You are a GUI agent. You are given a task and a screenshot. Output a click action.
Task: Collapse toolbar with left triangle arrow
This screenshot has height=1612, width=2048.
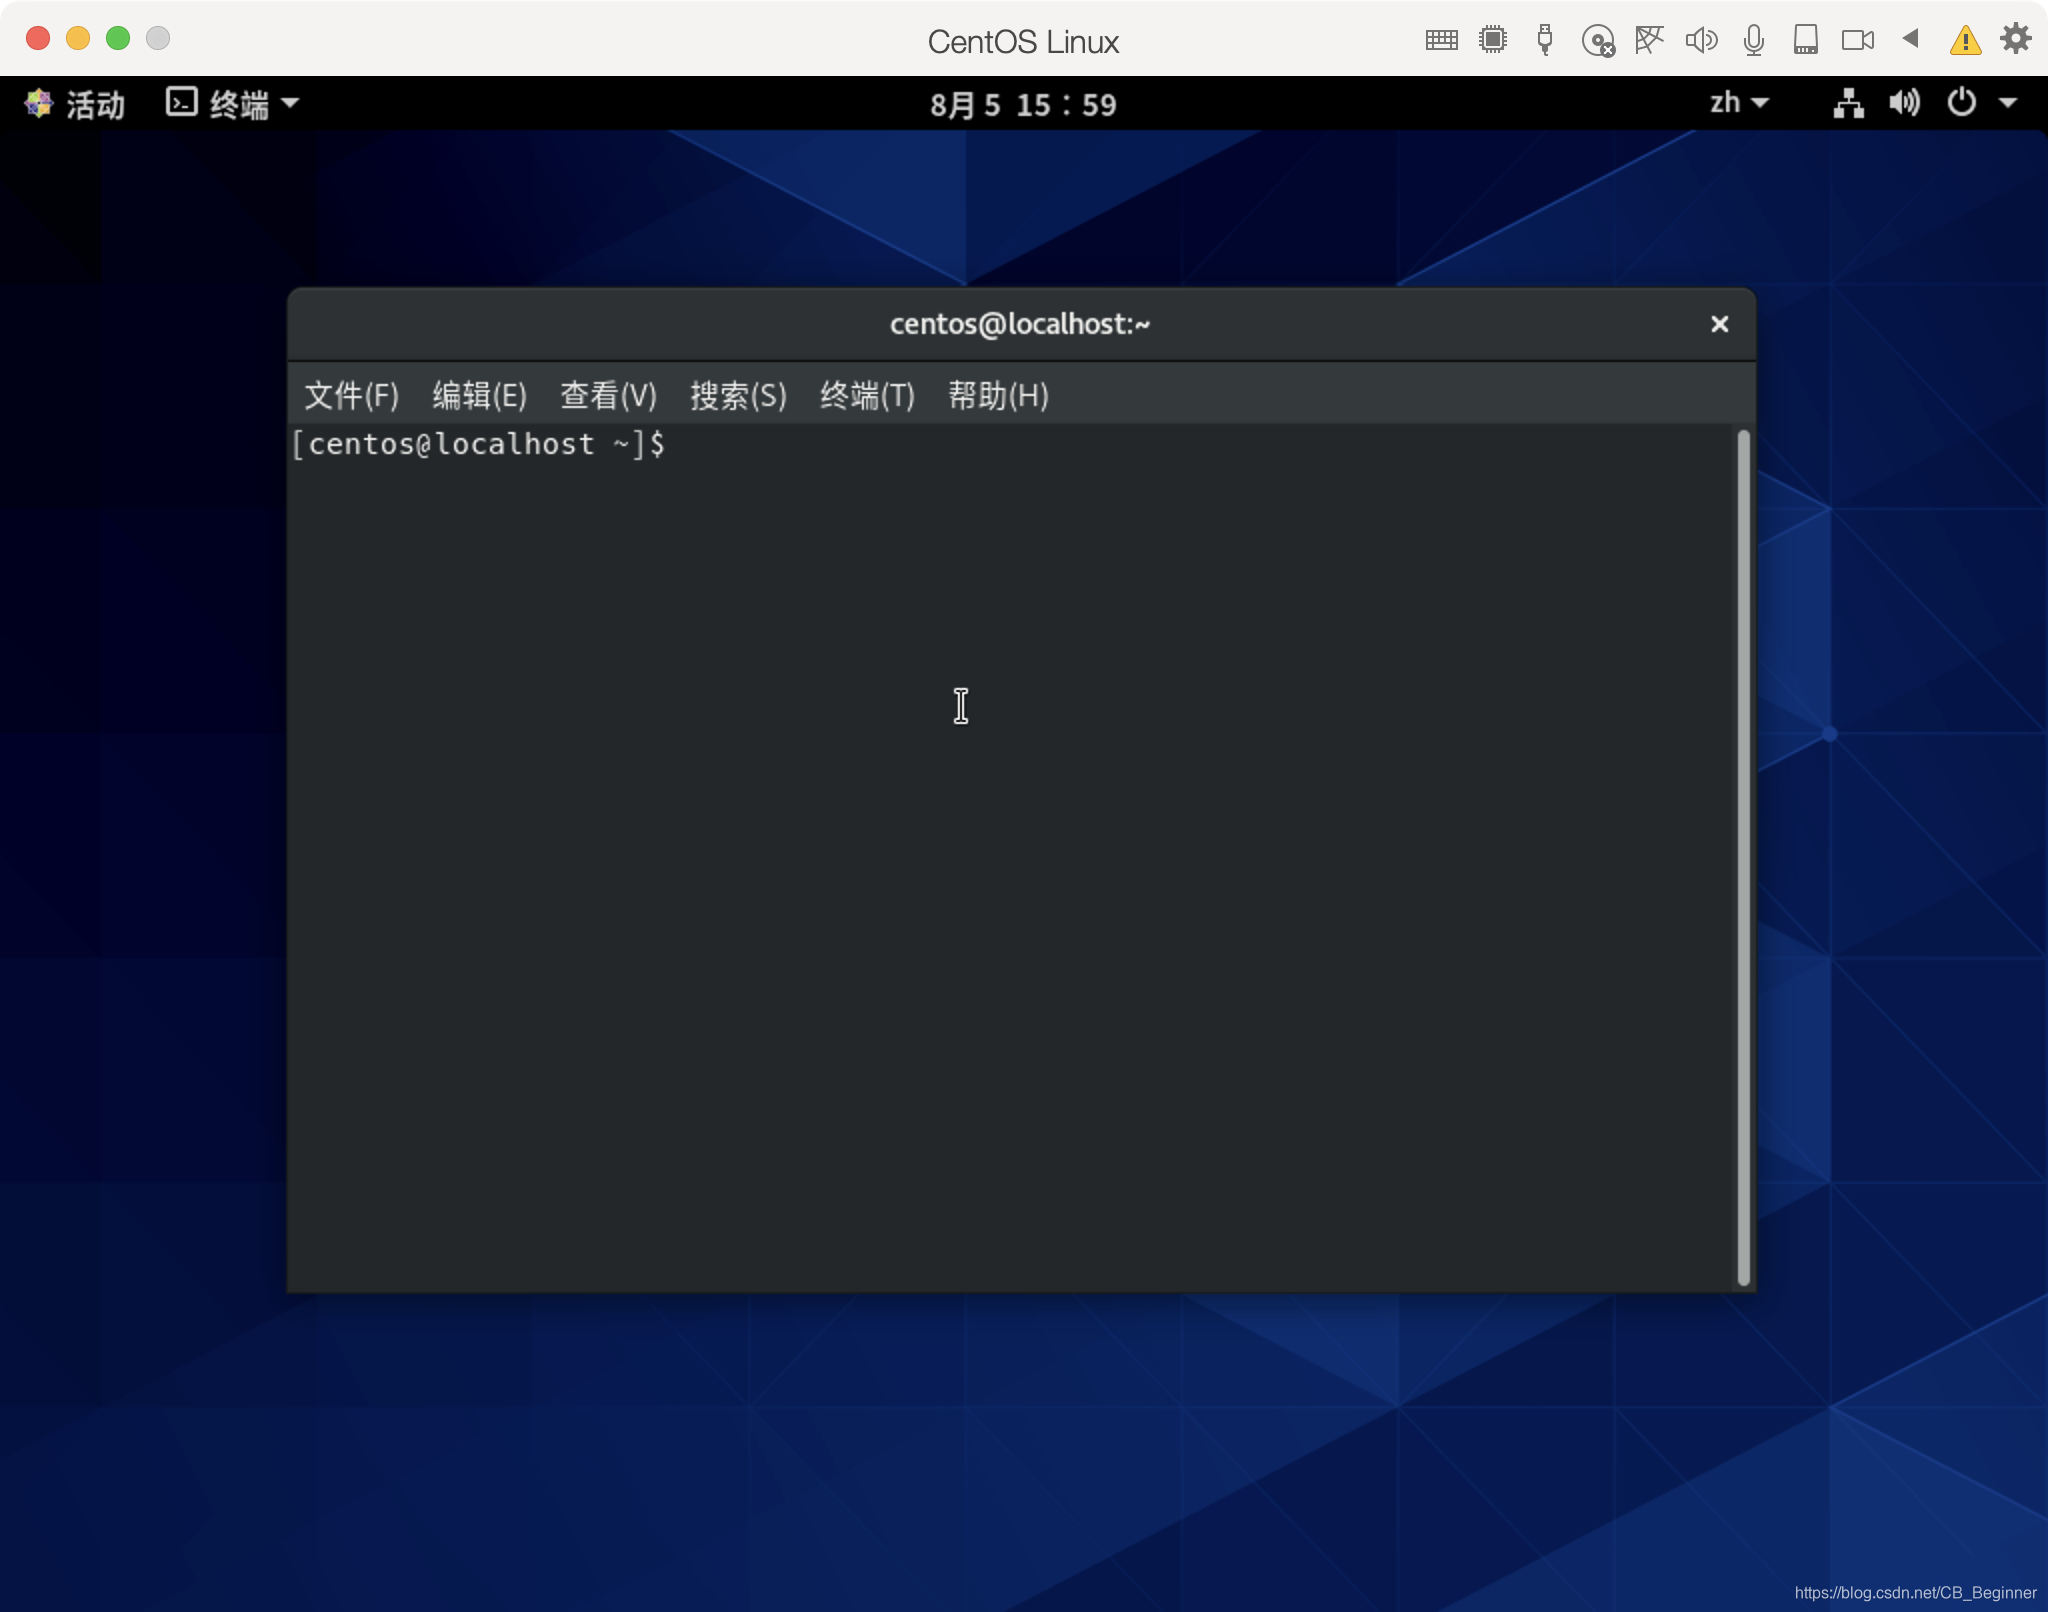[x=1910, y=38]
